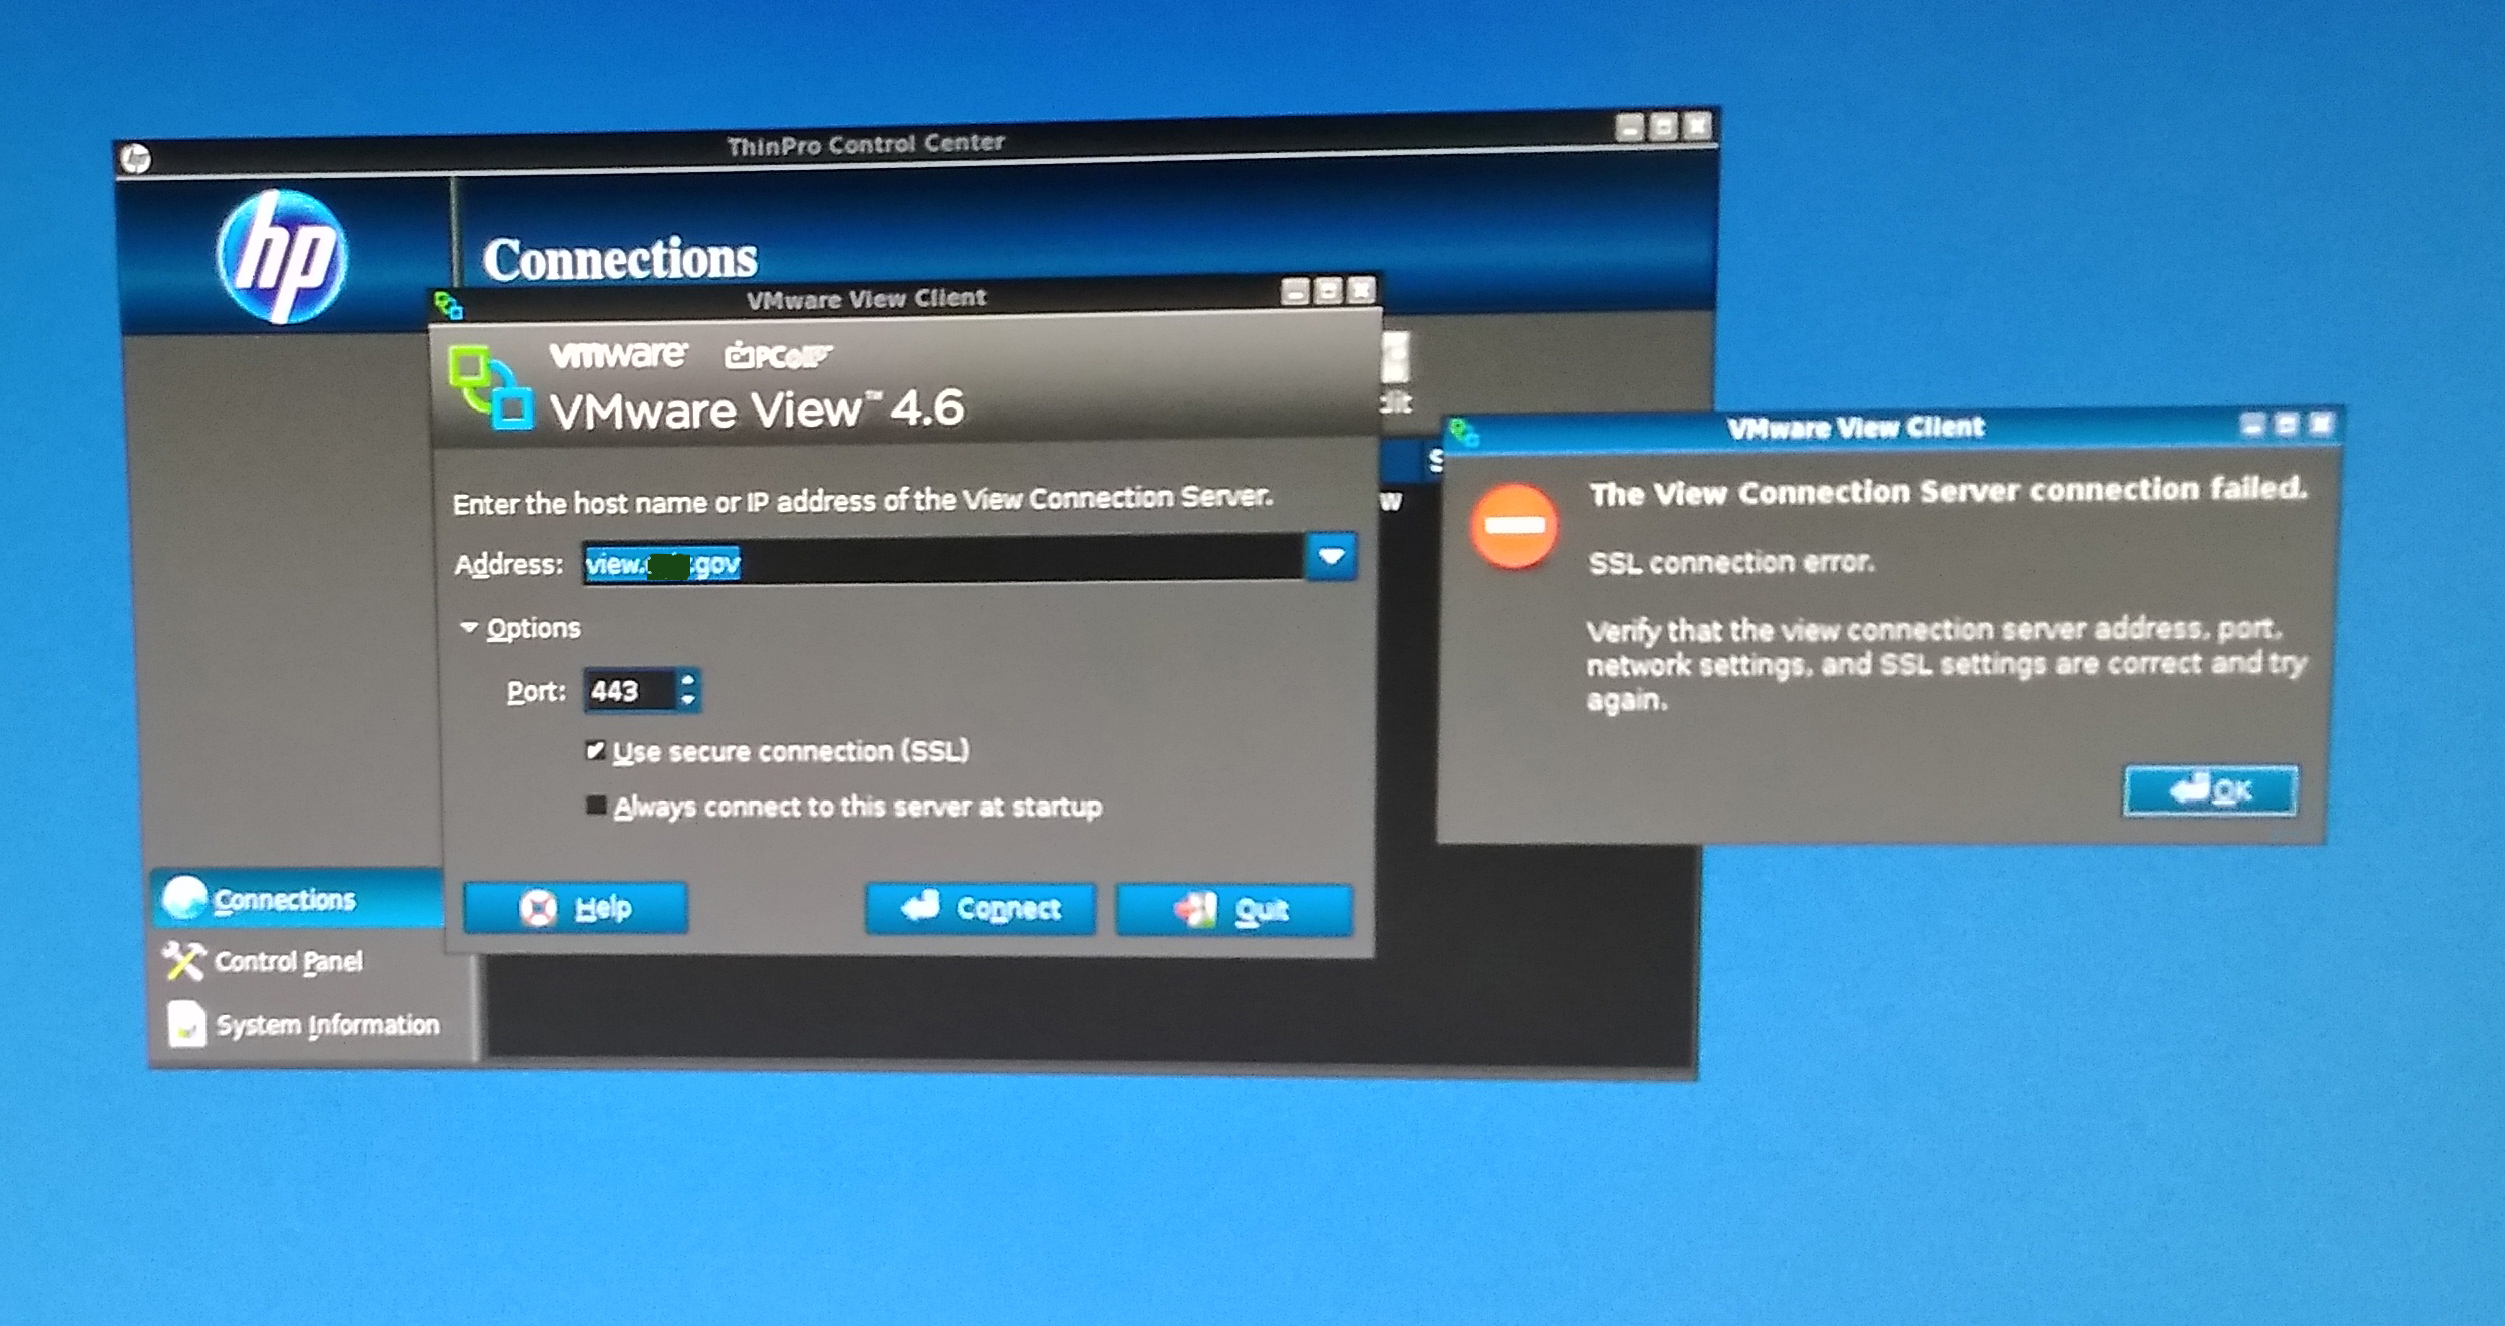Click the VMware logo in the dialog

click(x=617, y=353)
